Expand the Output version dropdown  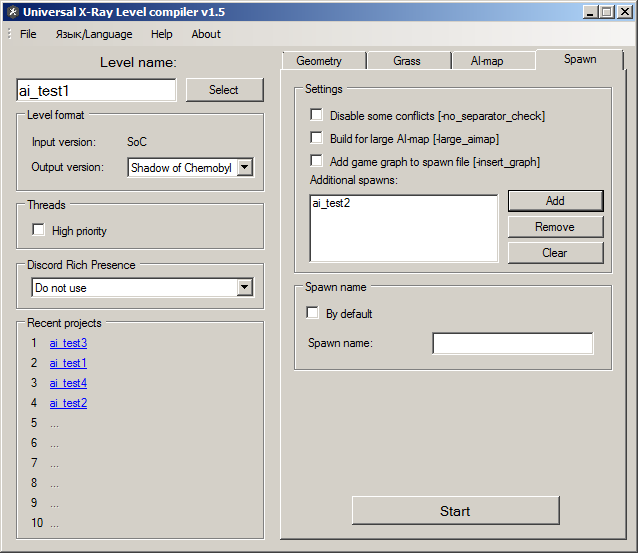pos(245,168)
